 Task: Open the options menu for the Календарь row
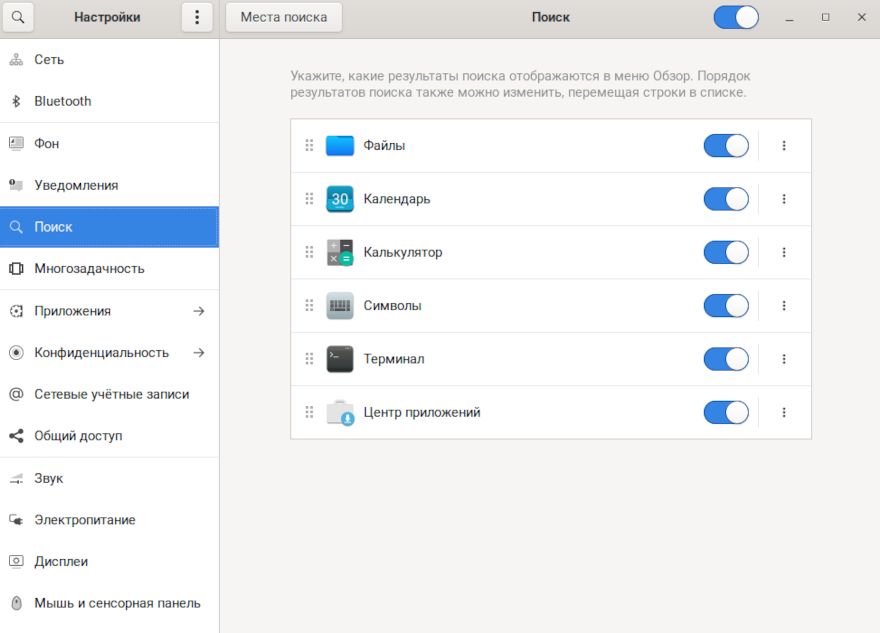(x=784, y=199)
